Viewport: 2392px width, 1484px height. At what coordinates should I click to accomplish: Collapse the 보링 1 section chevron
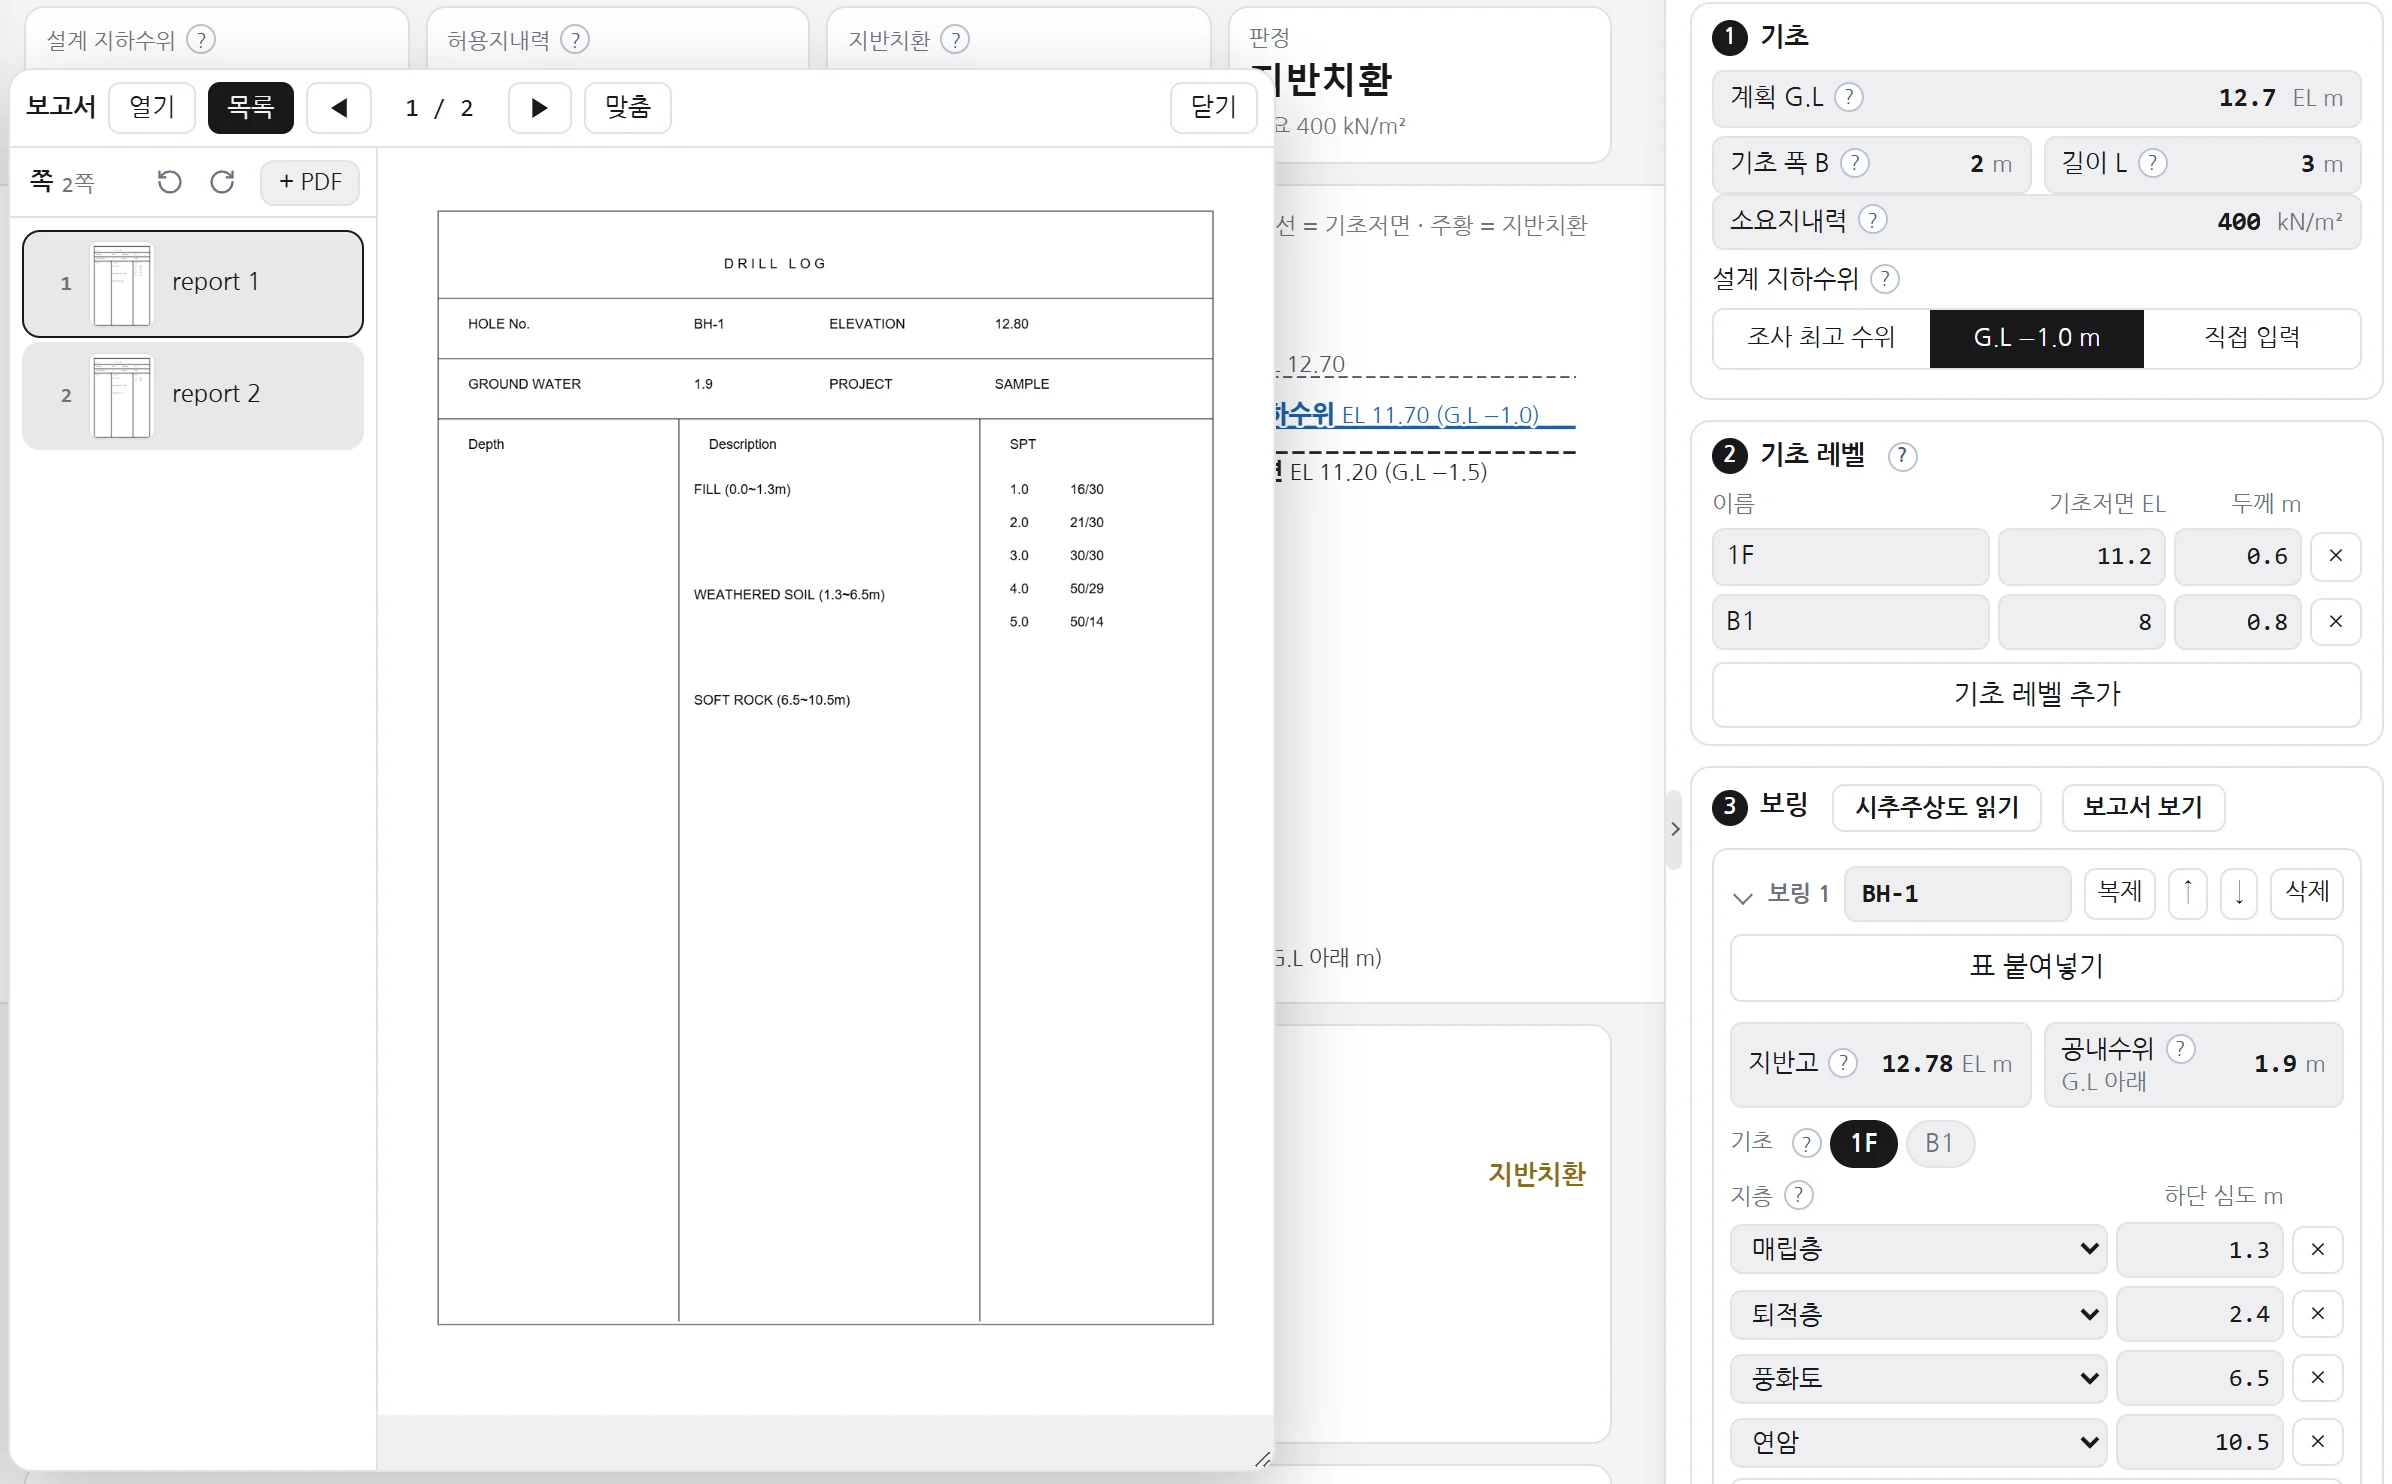tap(1743, 897)
